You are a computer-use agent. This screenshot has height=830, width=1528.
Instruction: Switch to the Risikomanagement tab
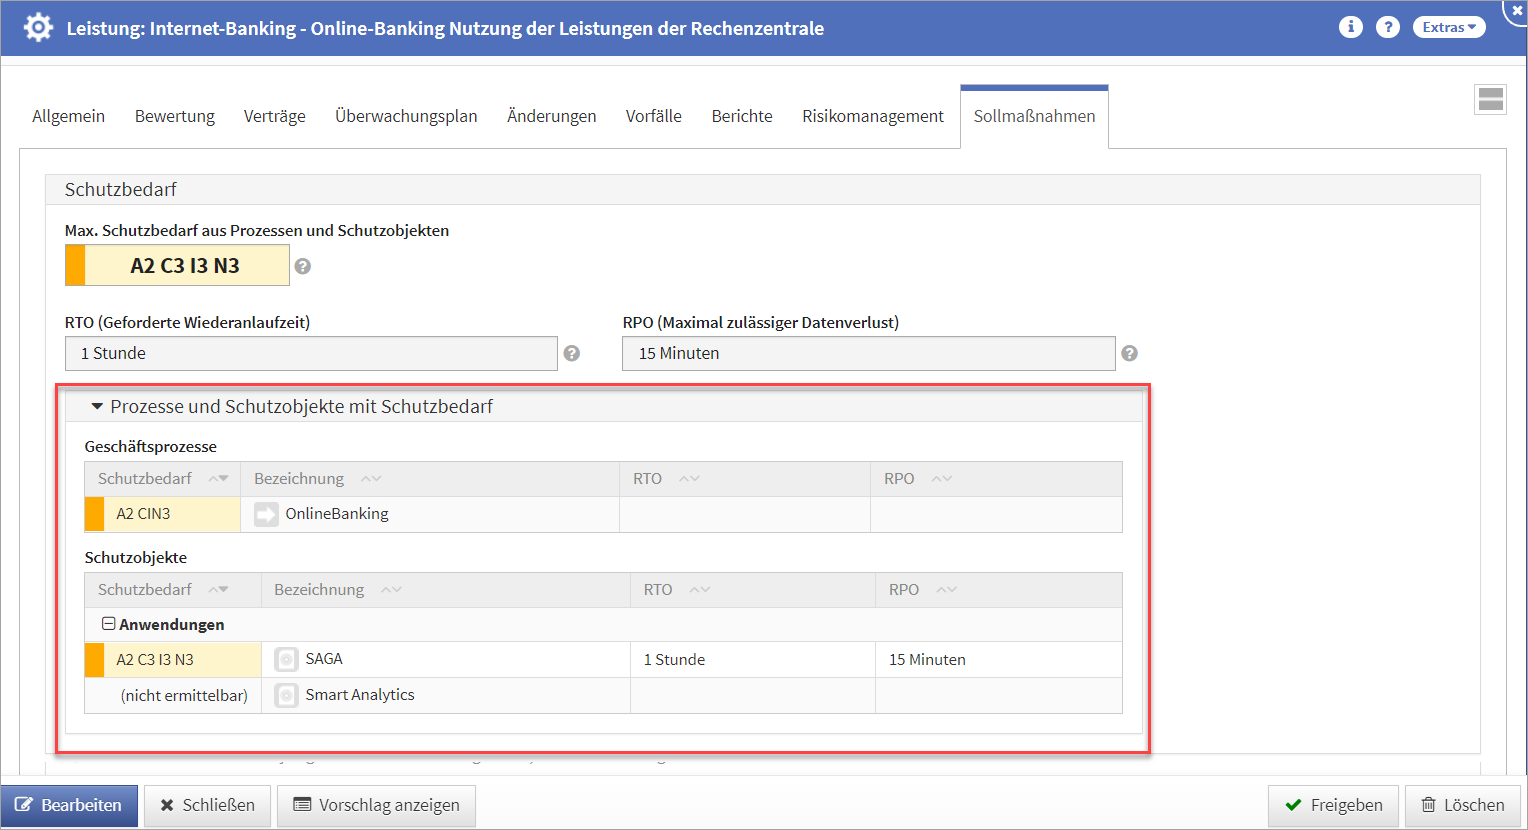[872, 116]
